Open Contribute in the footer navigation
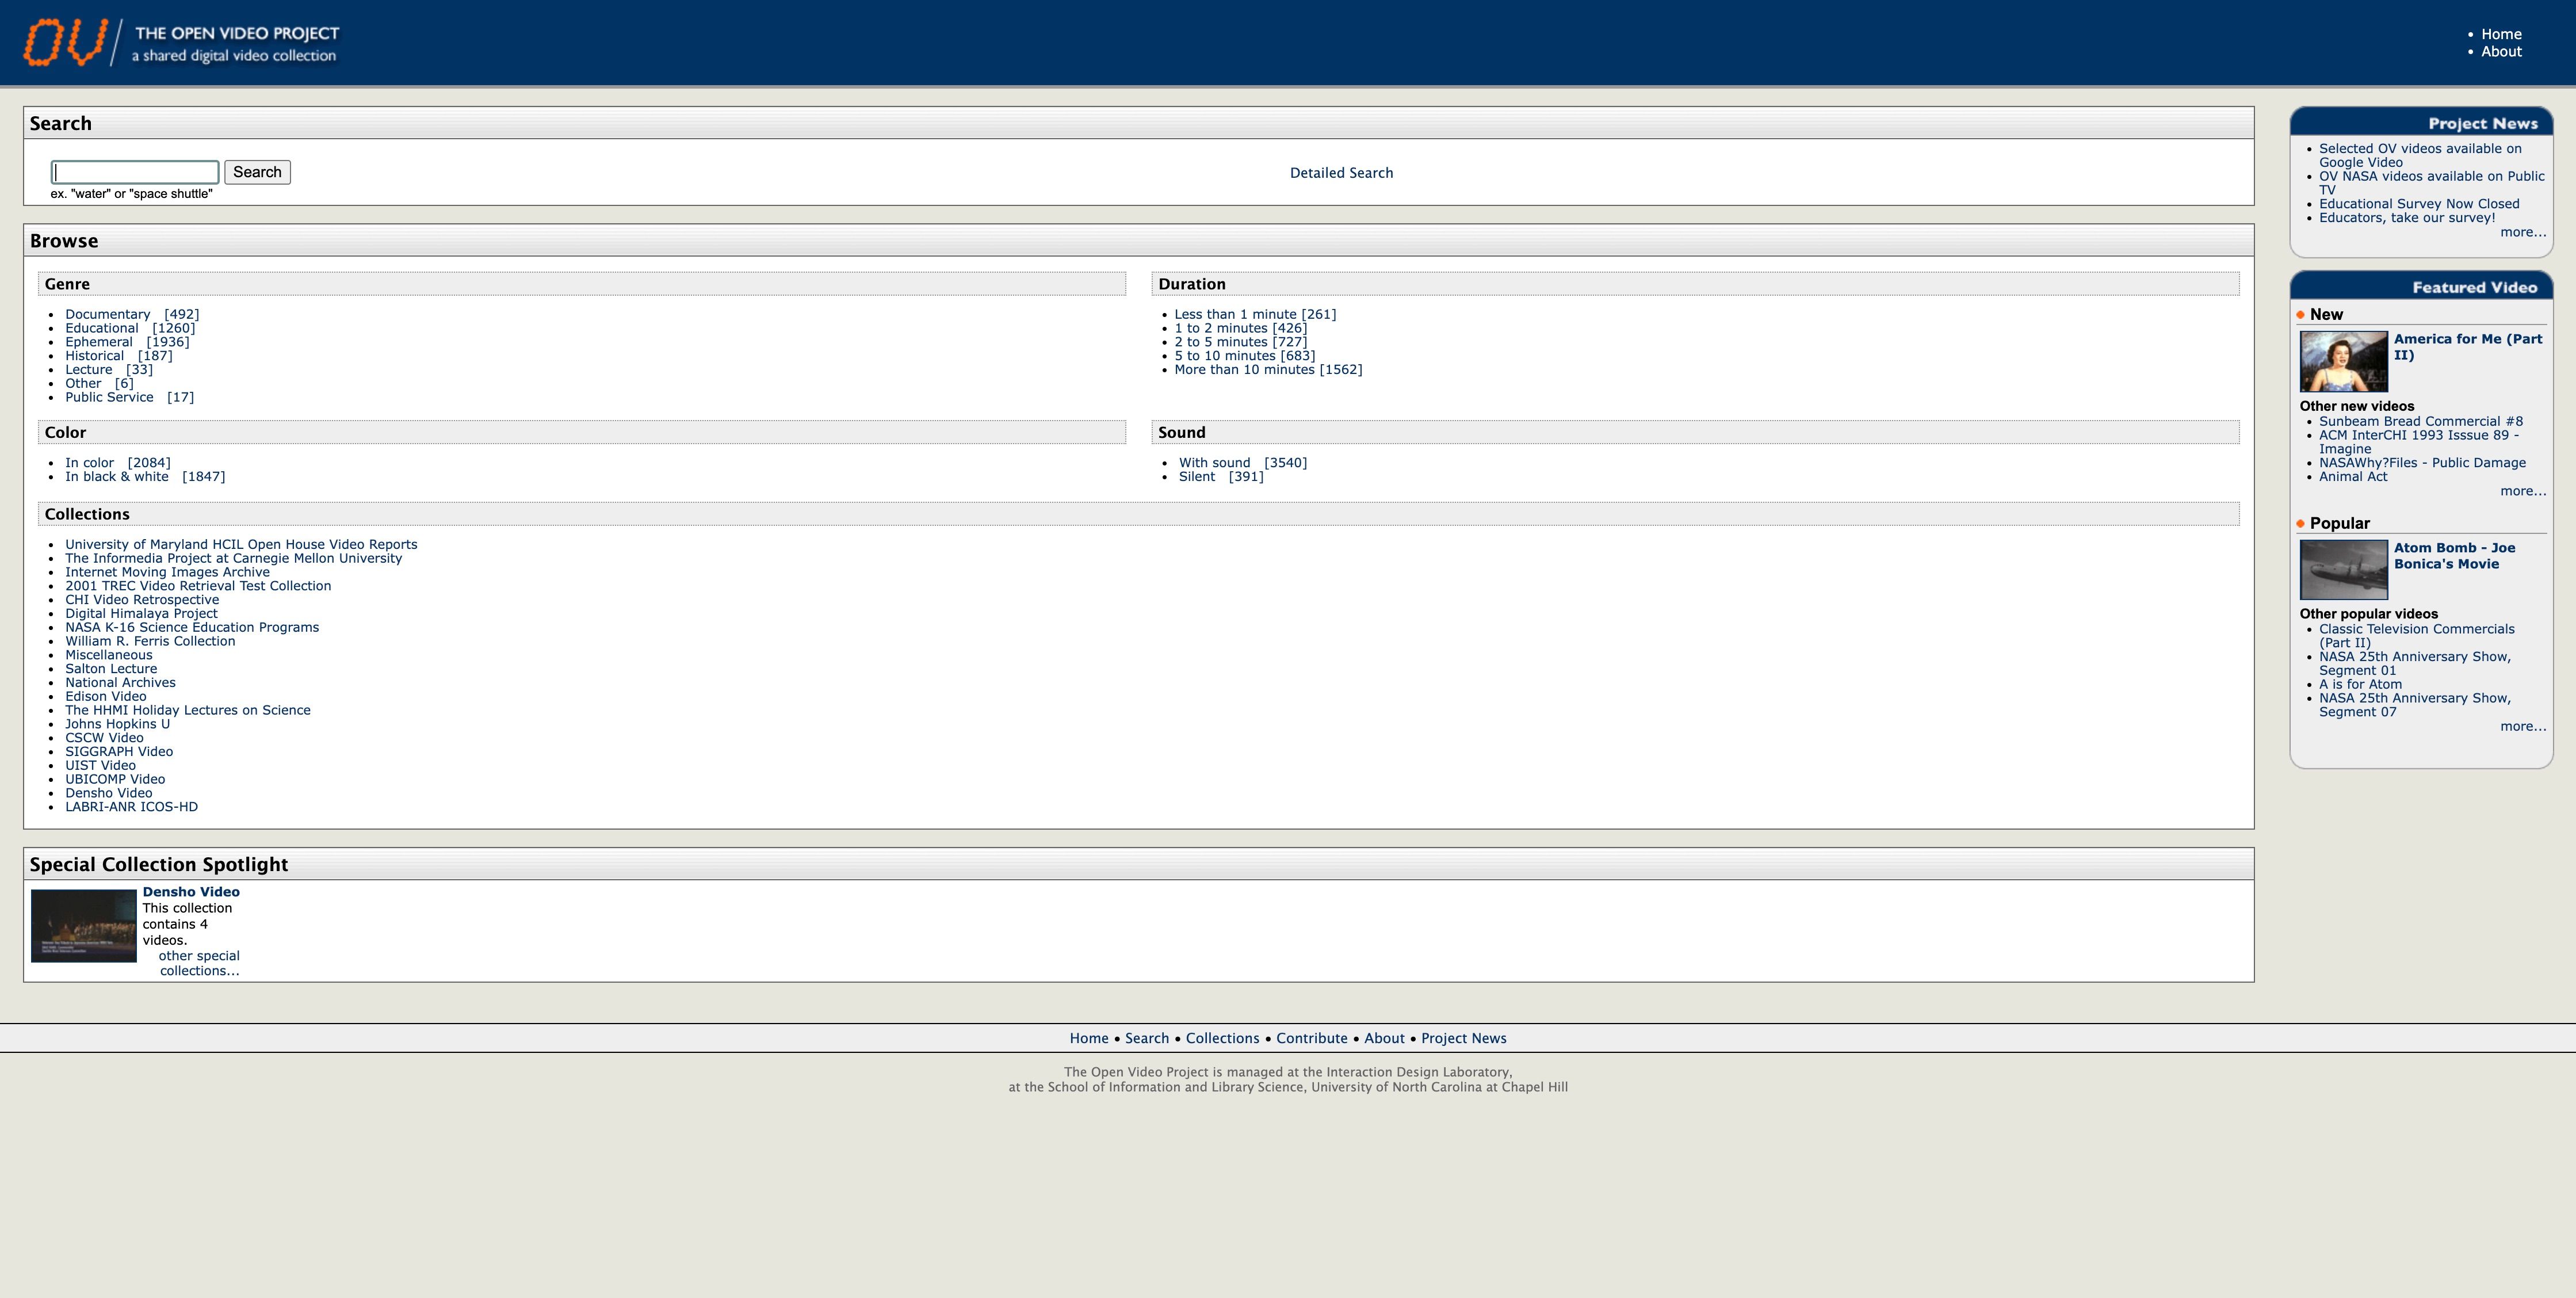Viewport: 2576px width, 1298px height. [1311, 1038]
